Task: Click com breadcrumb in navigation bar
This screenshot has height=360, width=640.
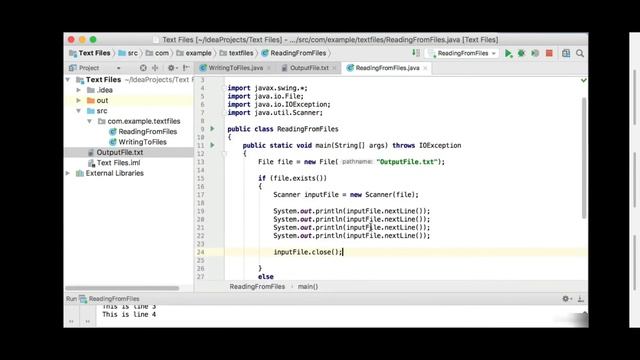Action: pos(158,53)
